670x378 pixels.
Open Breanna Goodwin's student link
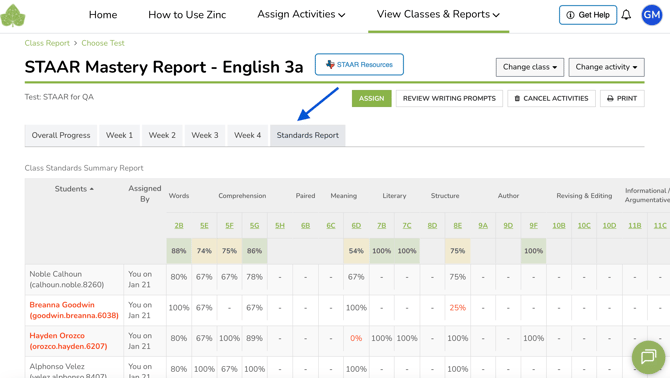pos(74,310)
